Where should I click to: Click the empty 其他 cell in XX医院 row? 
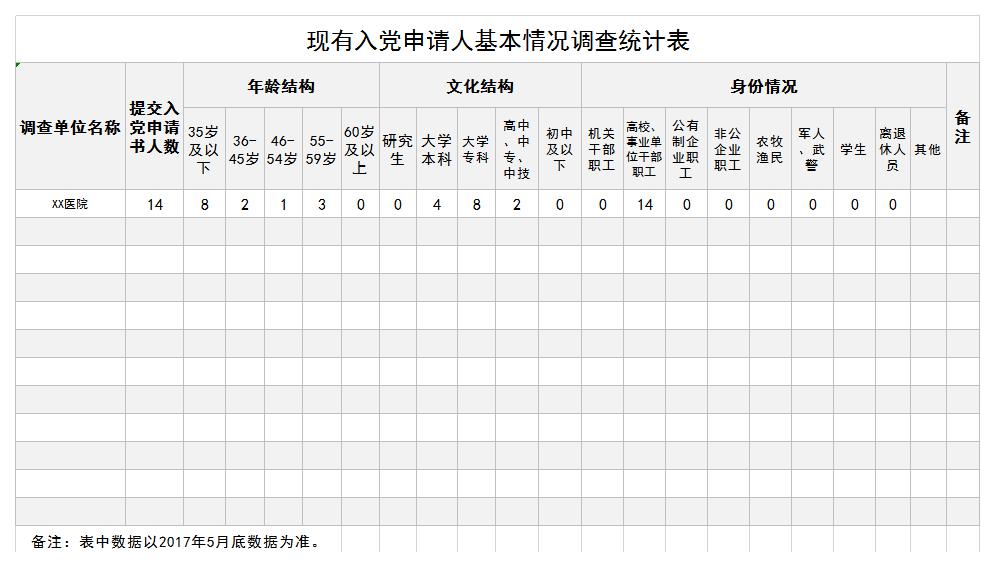click(928, 204)
